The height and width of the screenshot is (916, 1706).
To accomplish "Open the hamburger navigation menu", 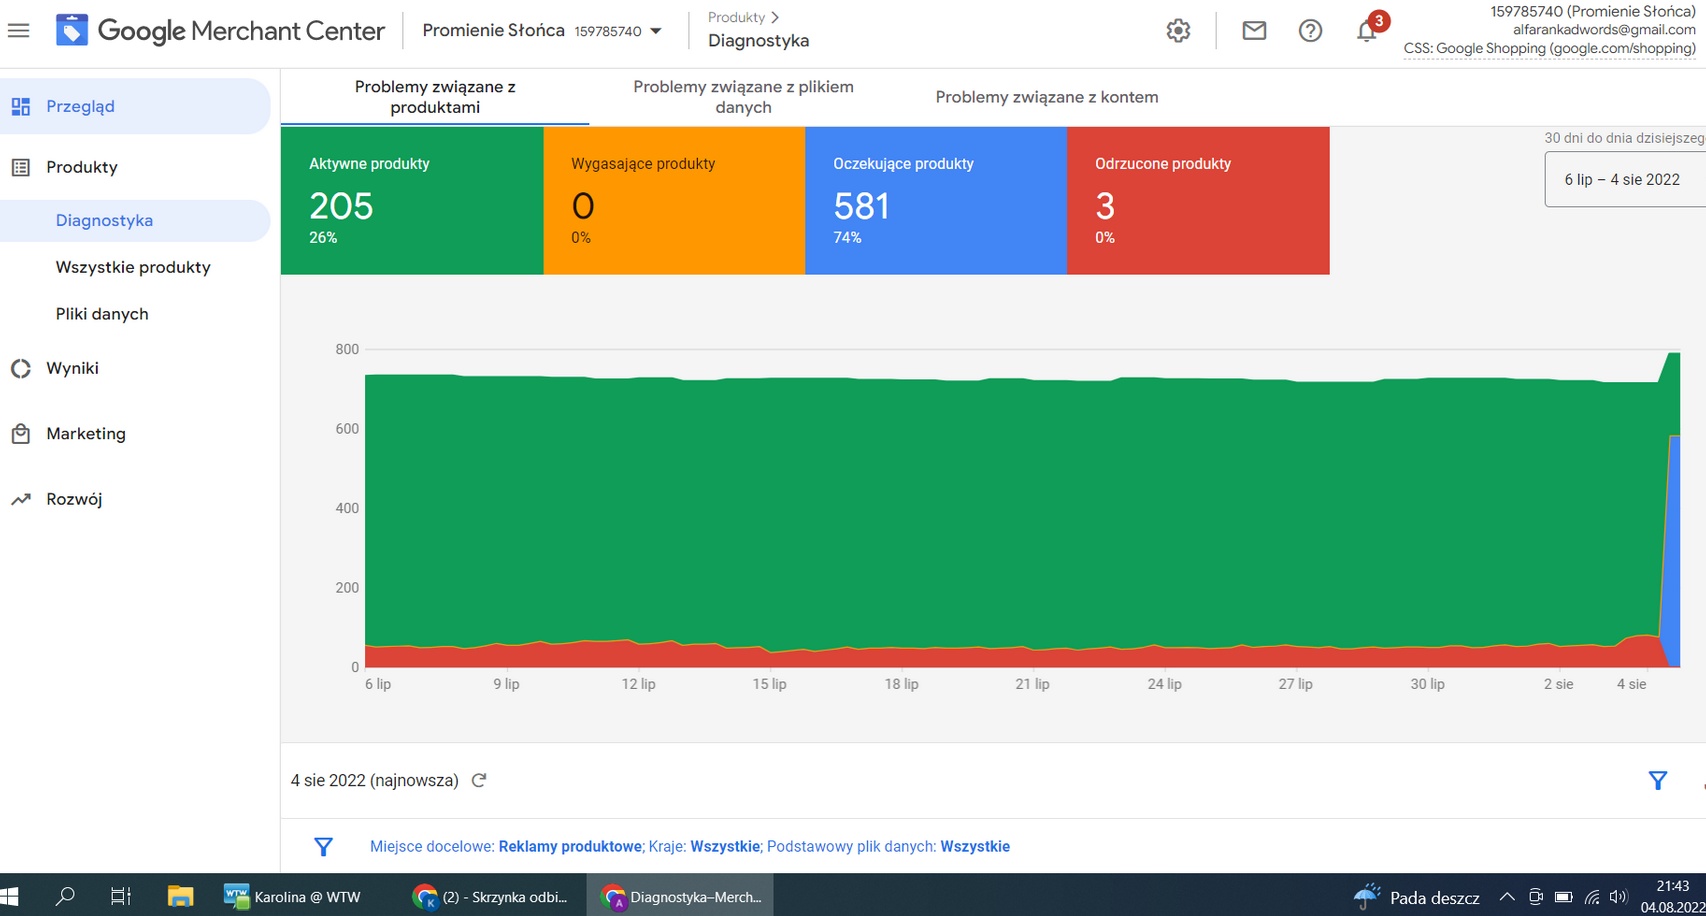I will click(x=18, y=31).
